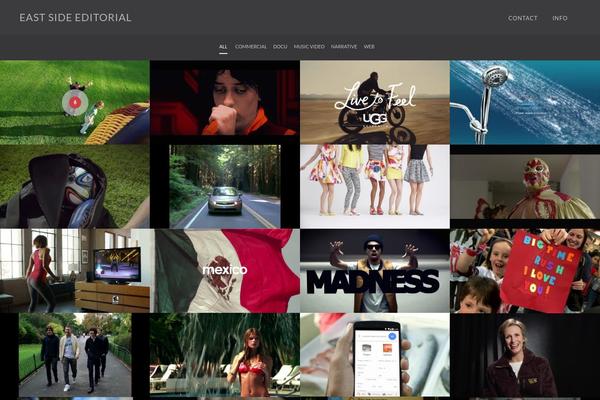
Task: Filter projects by Commercial
Action: tap(251, 46)
